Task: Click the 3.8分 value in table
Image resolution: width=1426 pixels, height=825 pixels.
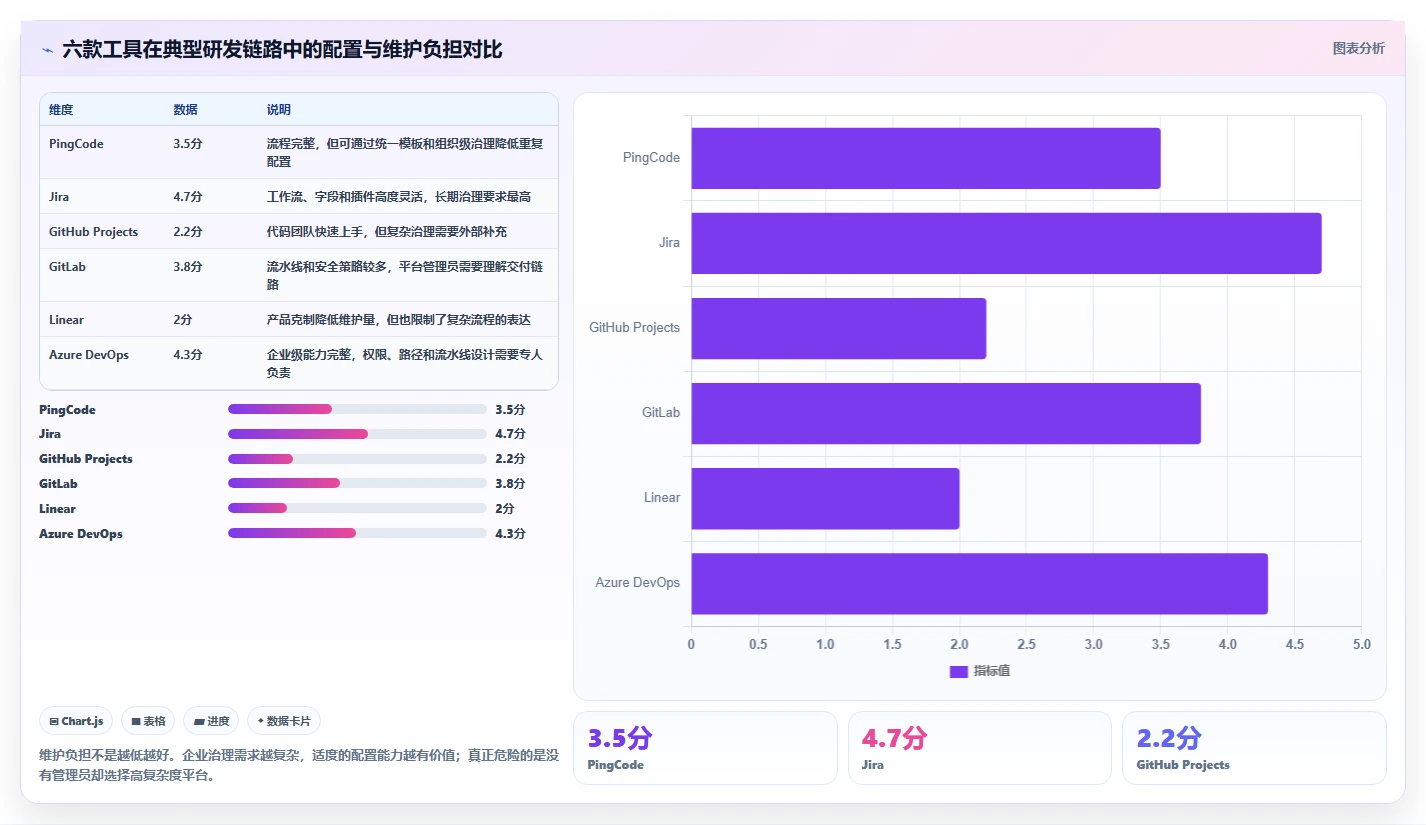Action: 188,267
